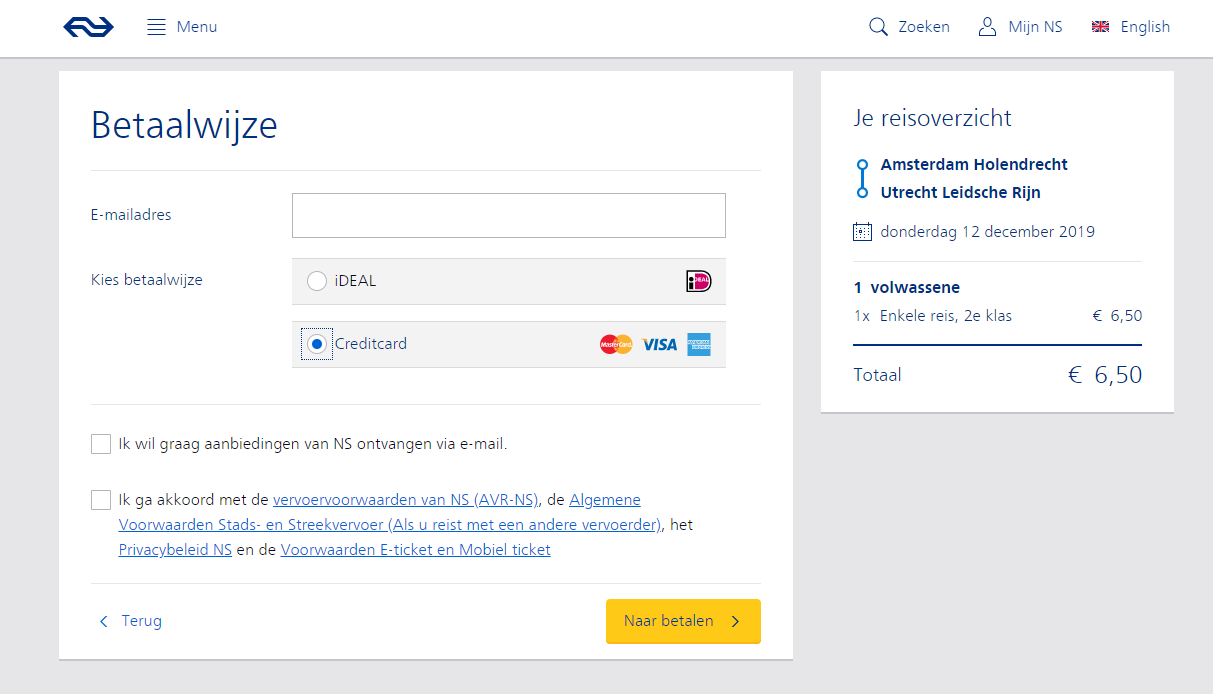Viewport: 1213px width, 694px height.
Task: Click the Zoeken search magnifier icon
Action: [x=878, y=27]
